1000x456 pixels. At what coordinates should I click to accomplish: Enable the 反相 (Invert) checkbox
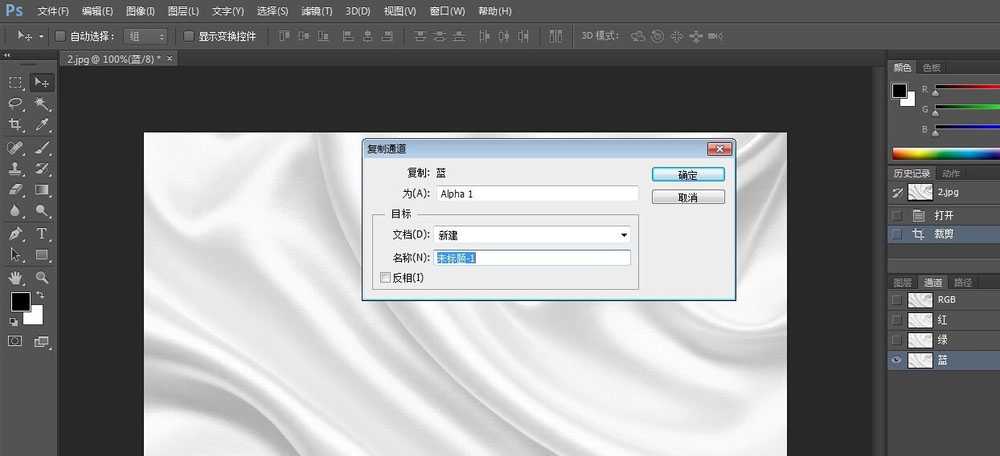[x=386, y=277]
